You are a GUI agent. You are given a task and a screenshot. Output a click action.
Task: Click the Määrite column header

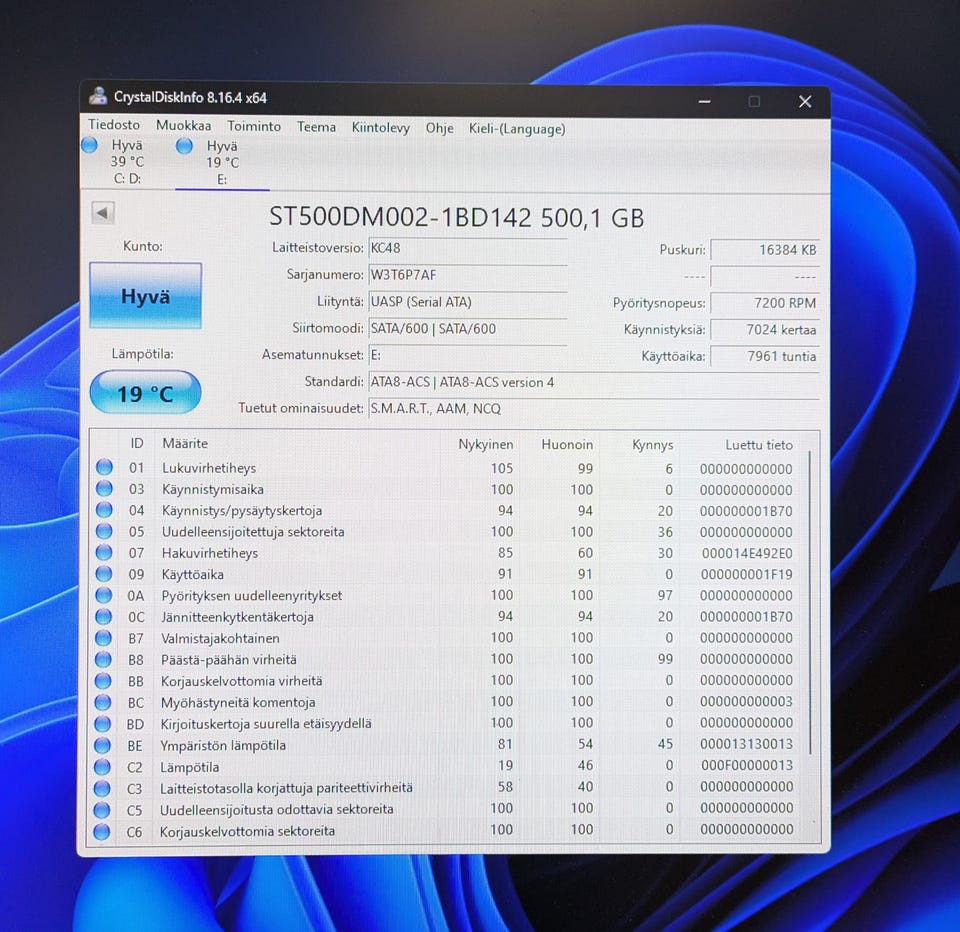[185, 443]
